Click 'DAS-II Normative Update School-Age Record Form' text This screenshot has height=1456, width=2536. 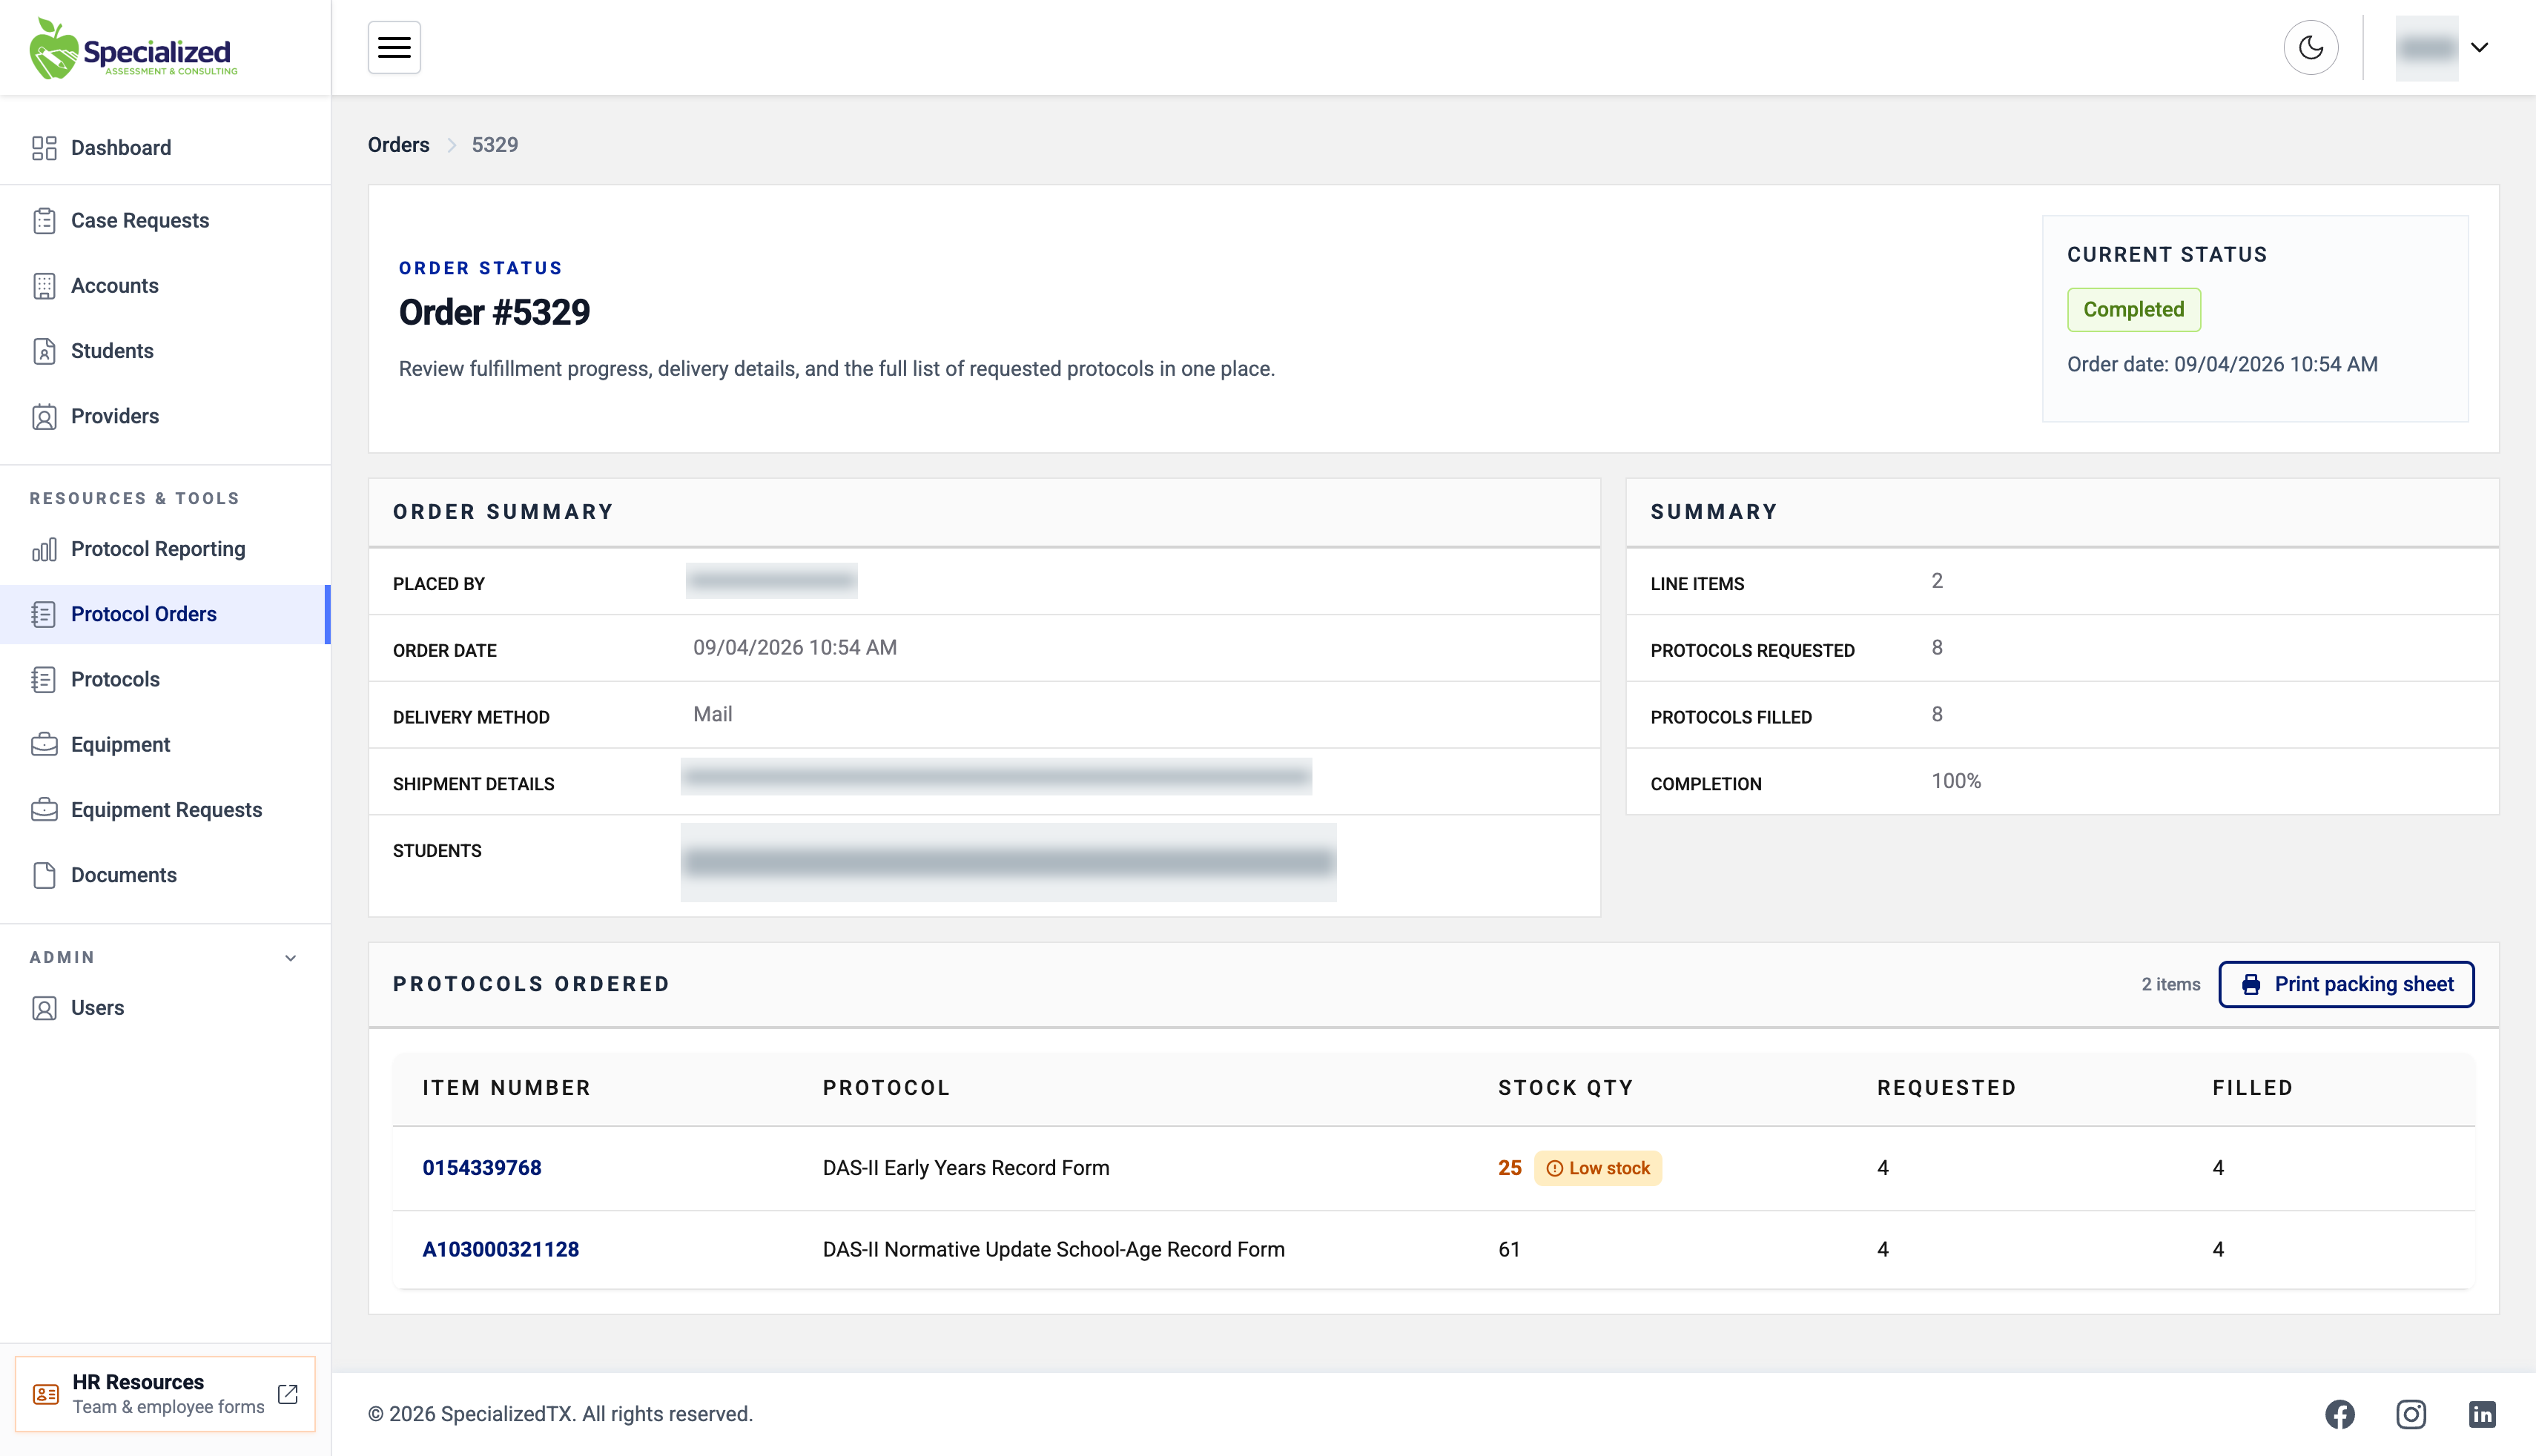[1054, 1249]
